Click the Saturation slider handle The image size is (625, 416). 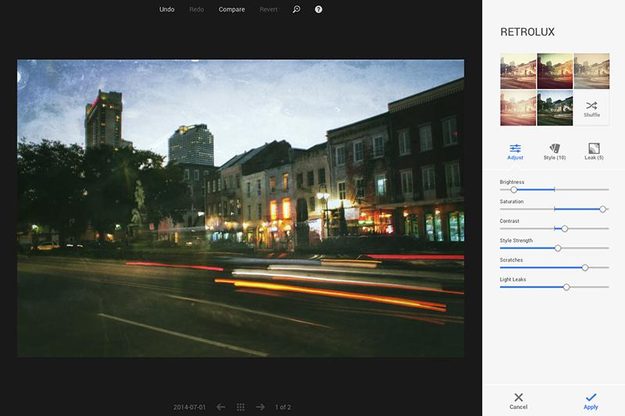[x=603, y=209]
